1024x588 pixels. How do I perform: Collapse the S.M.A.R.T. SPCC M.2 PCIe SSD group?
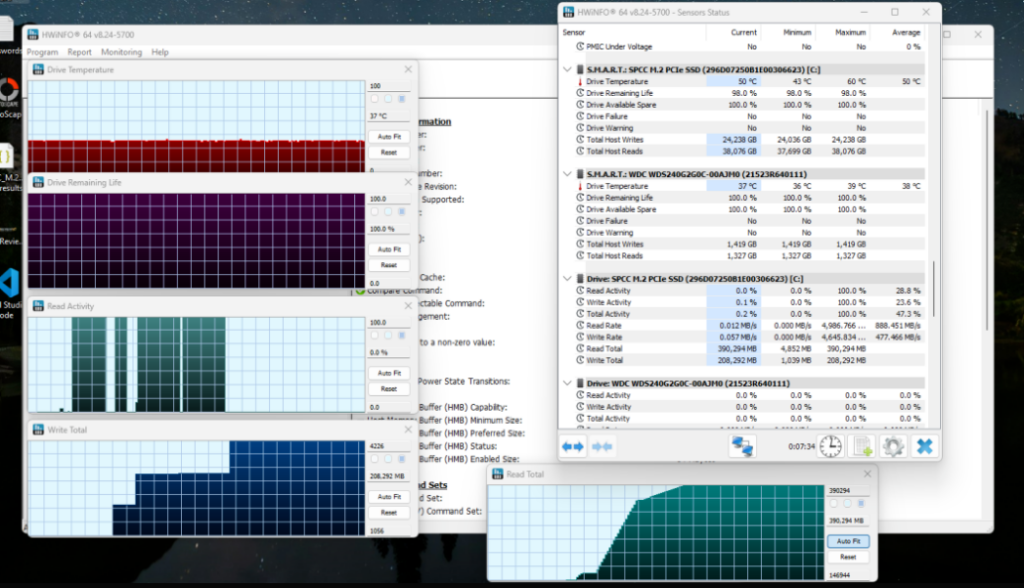click(568, 69)
